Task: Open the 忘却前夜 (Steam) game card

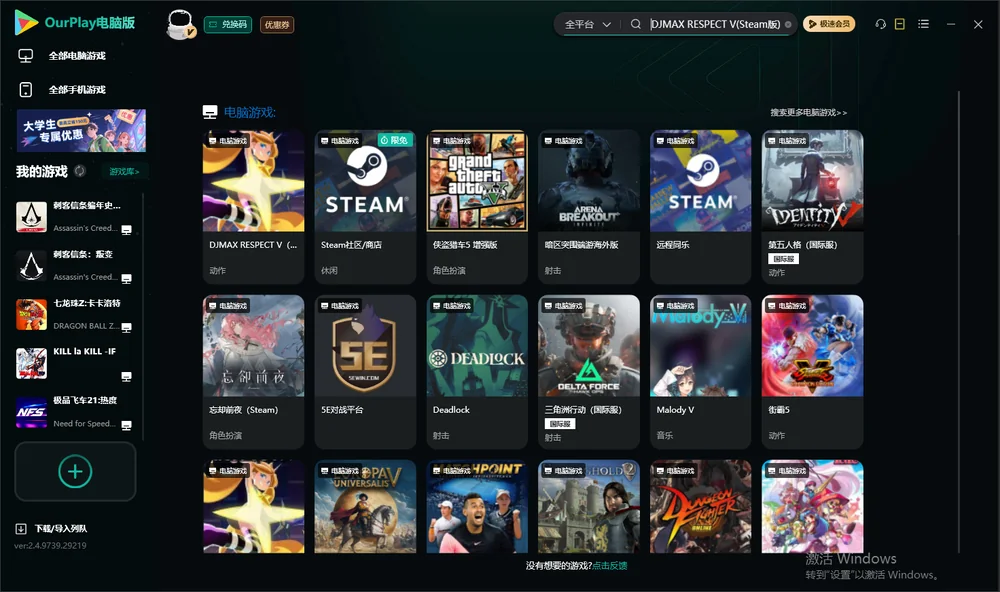Action: (x=254, y=372)
